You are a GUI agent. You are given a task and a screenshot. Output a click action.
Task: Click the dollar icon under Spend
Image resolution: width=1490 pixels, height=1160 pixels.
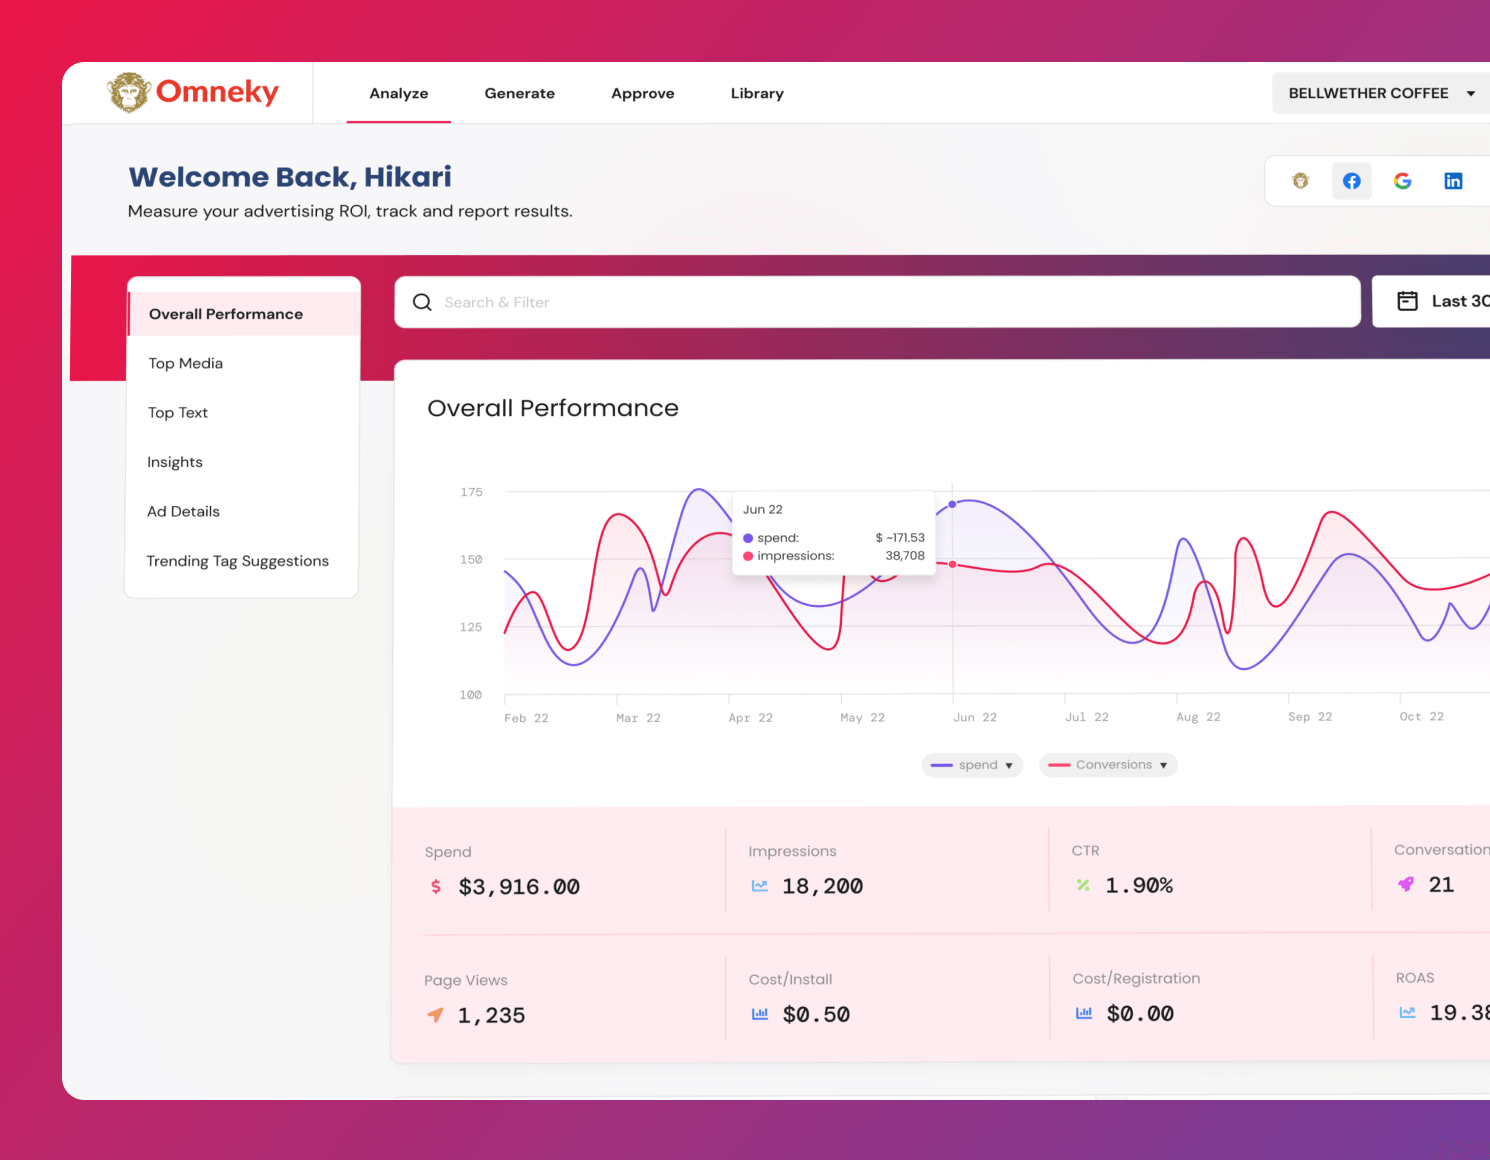(x=436, y=886)
